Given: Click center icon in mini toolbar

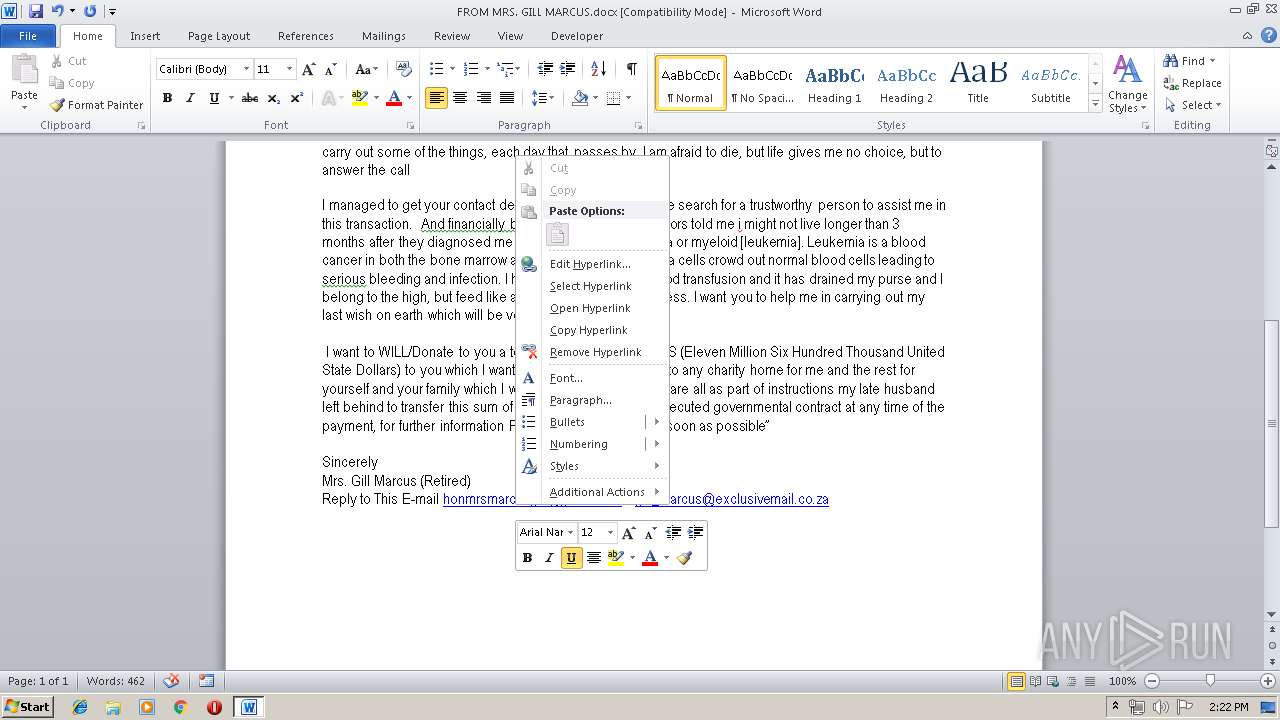Looking at the screenshot, I should pos(594,558).
